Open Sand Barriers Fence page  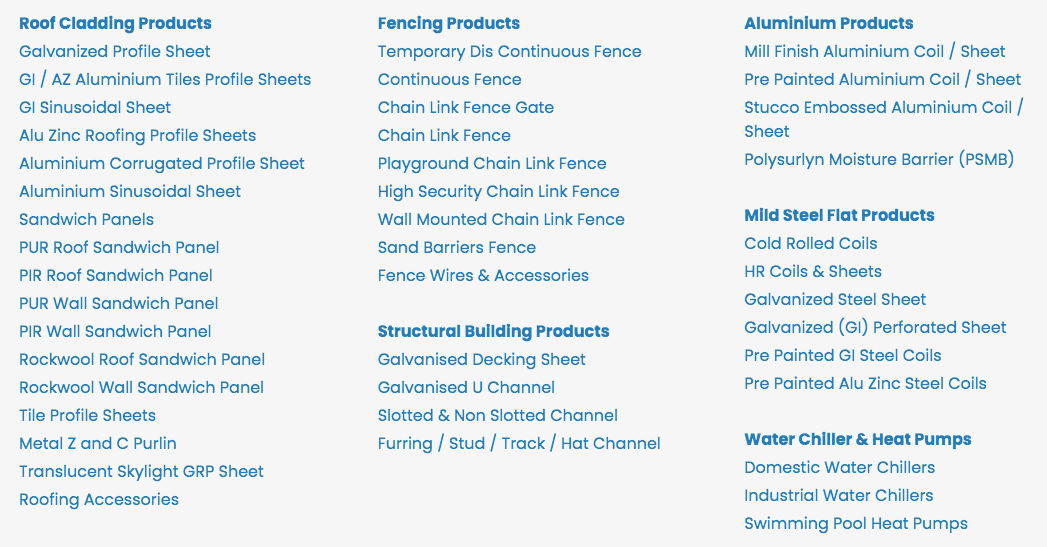pyautogui.click(x=456, y=247)
